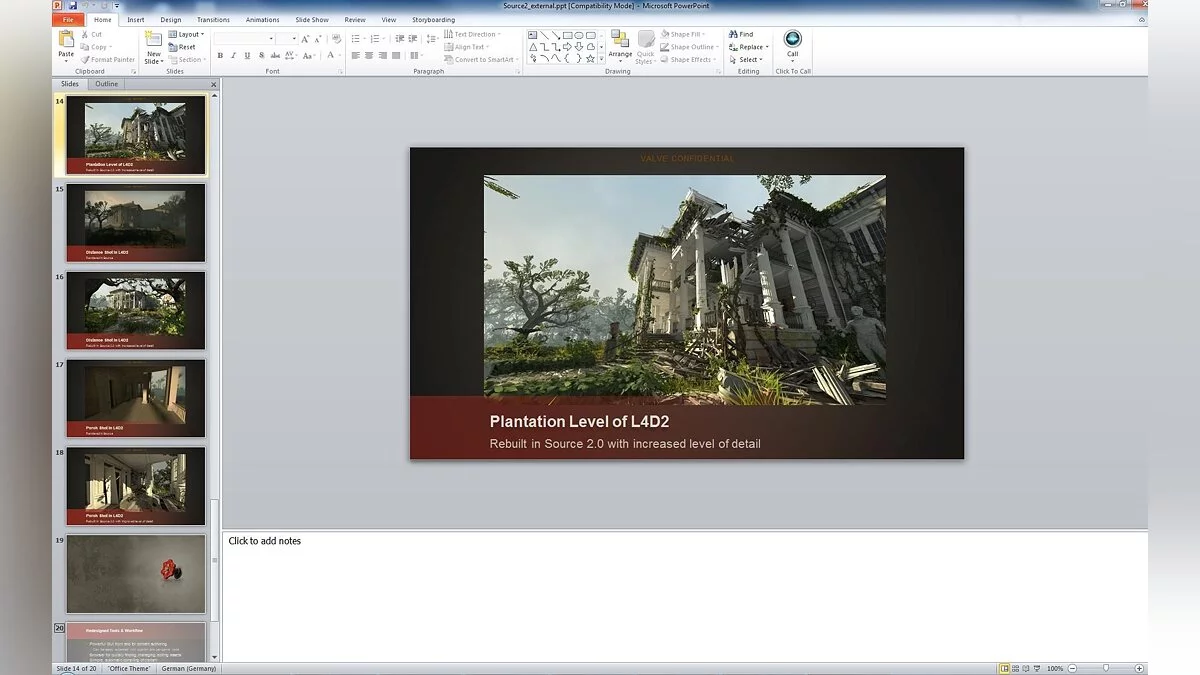The image size is (1200, 675).
Task: Open the Font Color dropdown
Action: click(x=334, y=56)
